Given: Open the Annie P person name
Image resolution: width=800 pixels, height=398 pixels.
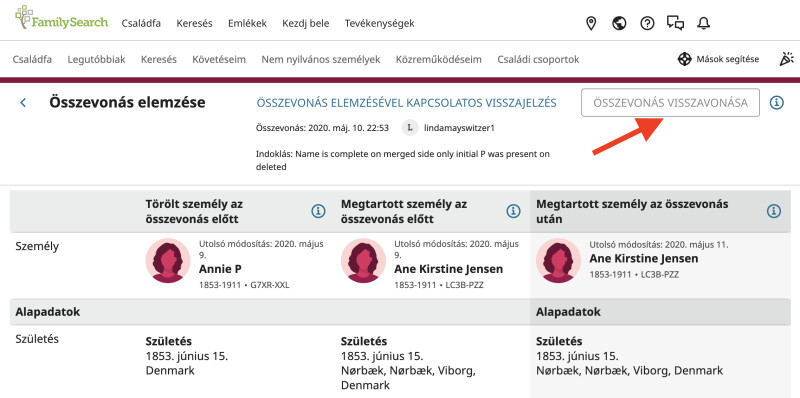Looking at the screenshot, I should pyautogui.click(x=220, y=269).
